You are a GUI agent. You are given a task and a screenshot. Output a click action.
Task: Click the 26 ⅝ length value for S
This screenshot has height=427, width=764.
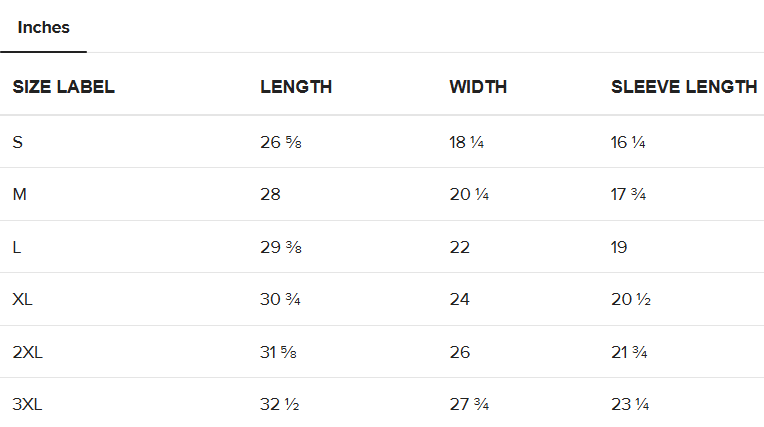coord(281,142)
